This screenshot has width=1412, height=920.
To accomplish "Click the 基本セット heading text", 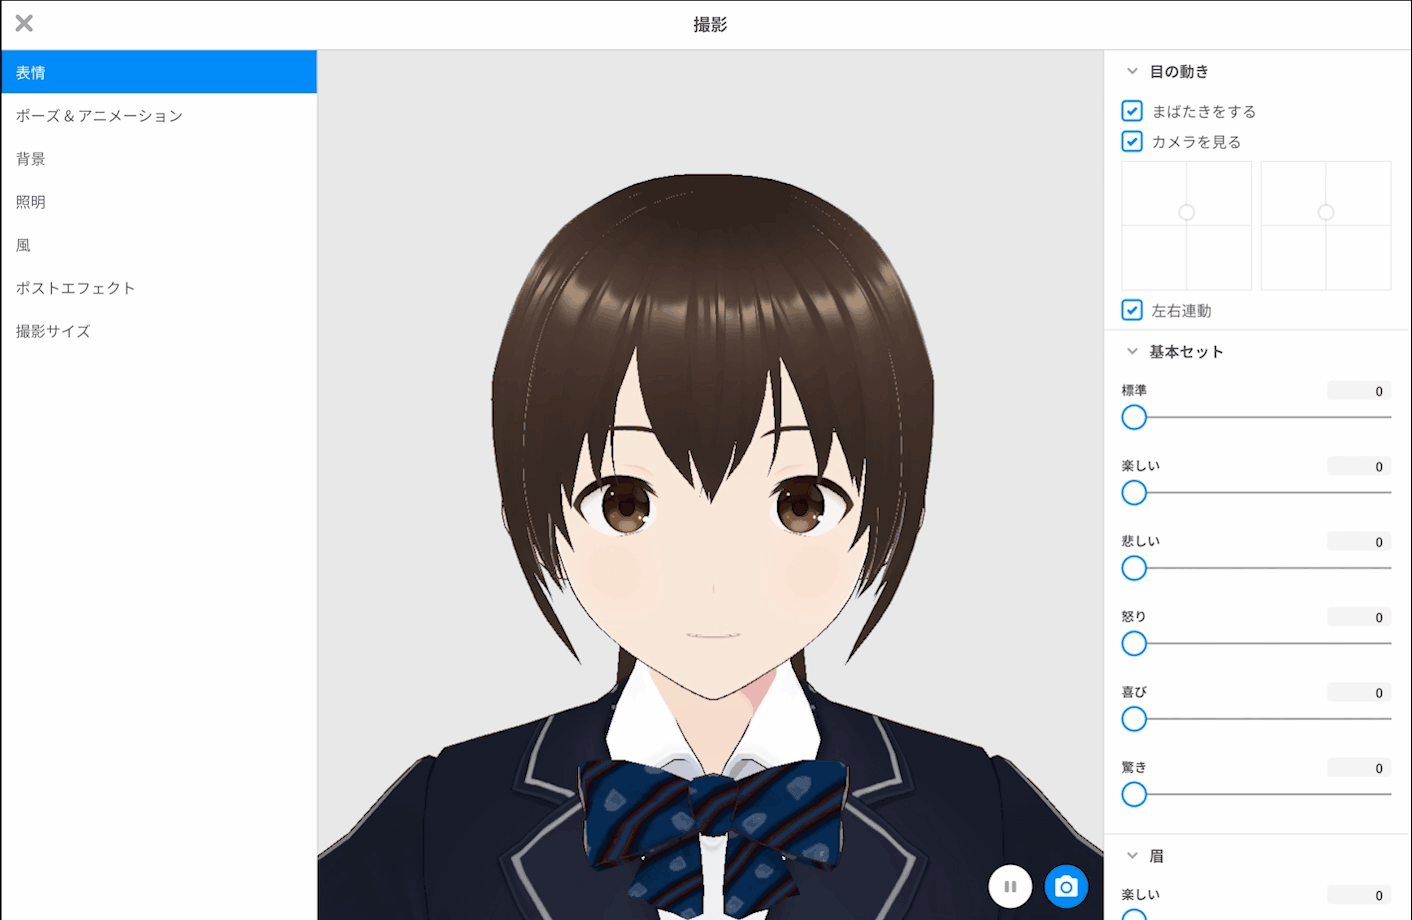I will [x=1186, y=351].
